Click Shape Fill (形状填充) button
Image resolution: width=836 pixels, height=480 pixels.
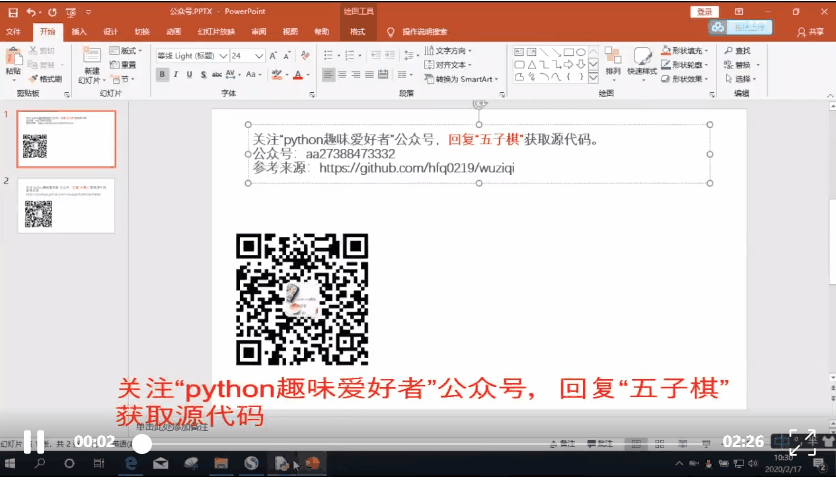685,51
